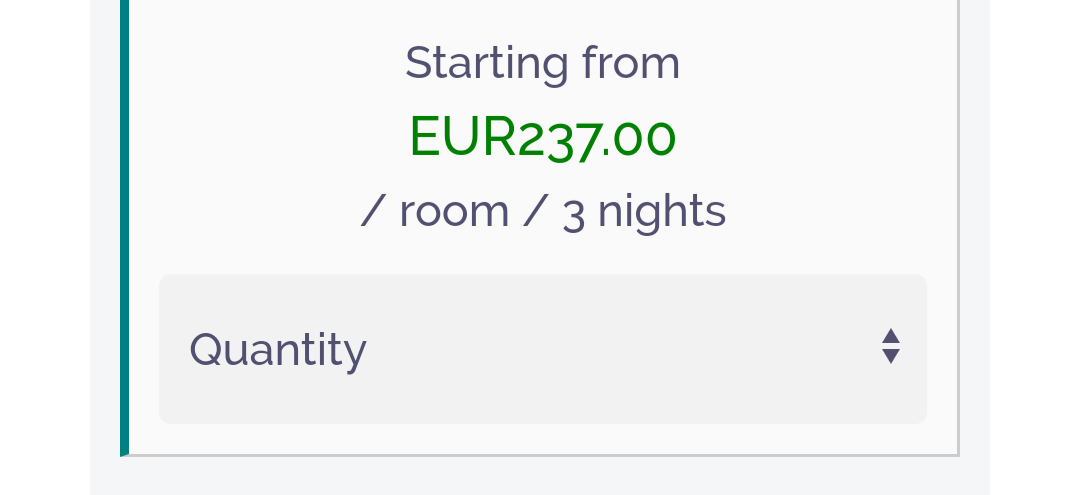The width and height of the screenshot is (1080, 495).
Task: Click the "237.00" amount in green
Action: [596, 138]
